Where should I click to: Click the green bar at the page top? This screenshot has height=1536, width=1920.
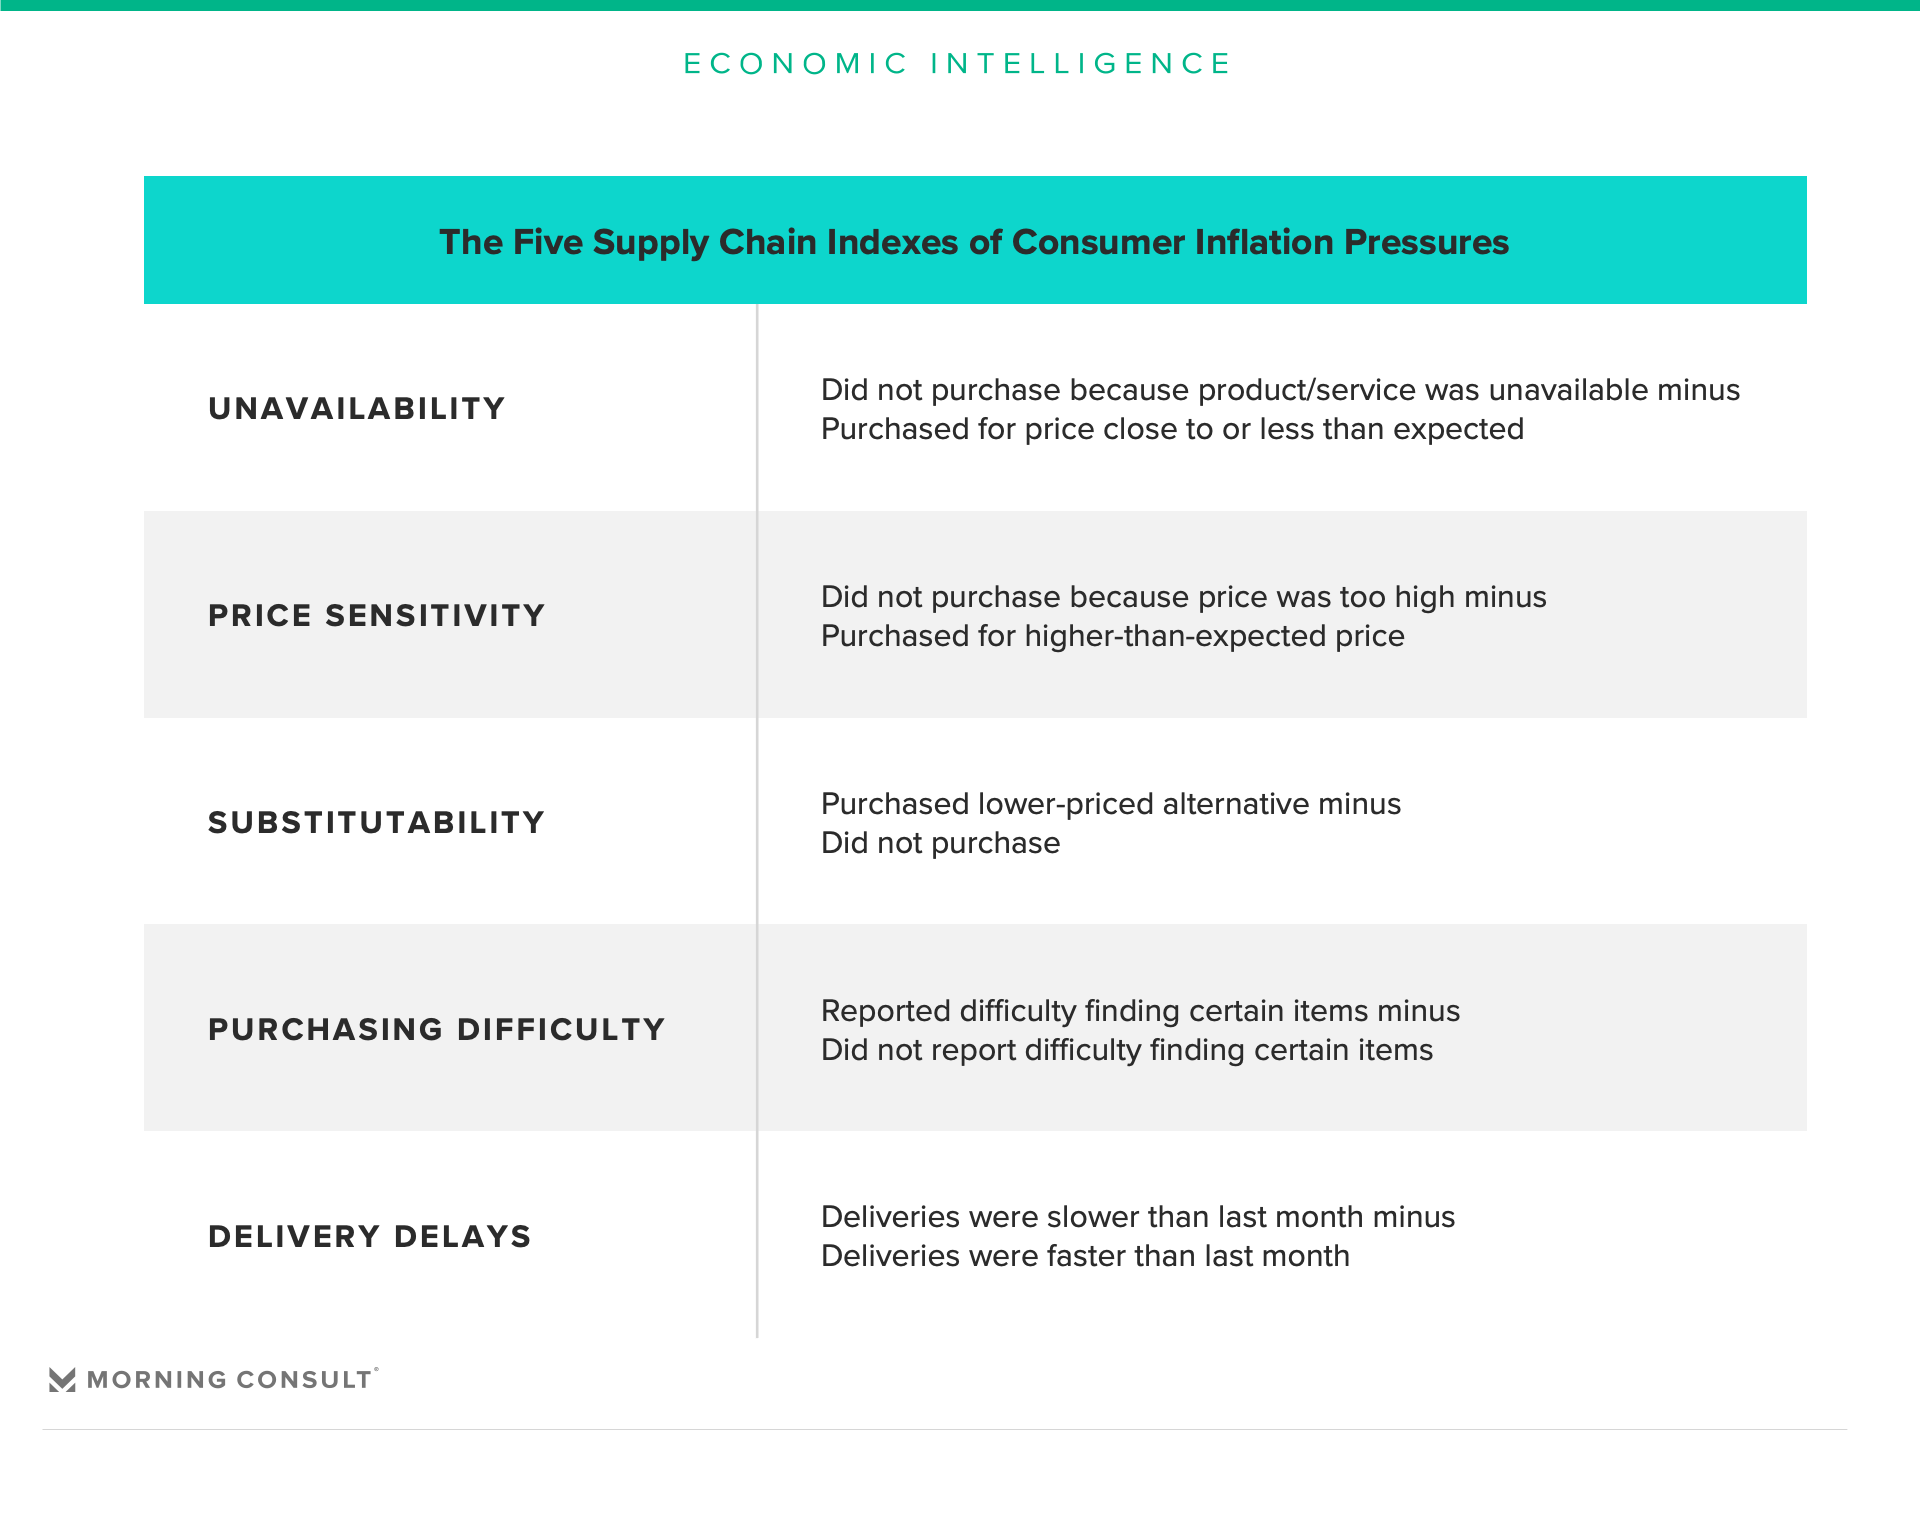click(960, 5)
